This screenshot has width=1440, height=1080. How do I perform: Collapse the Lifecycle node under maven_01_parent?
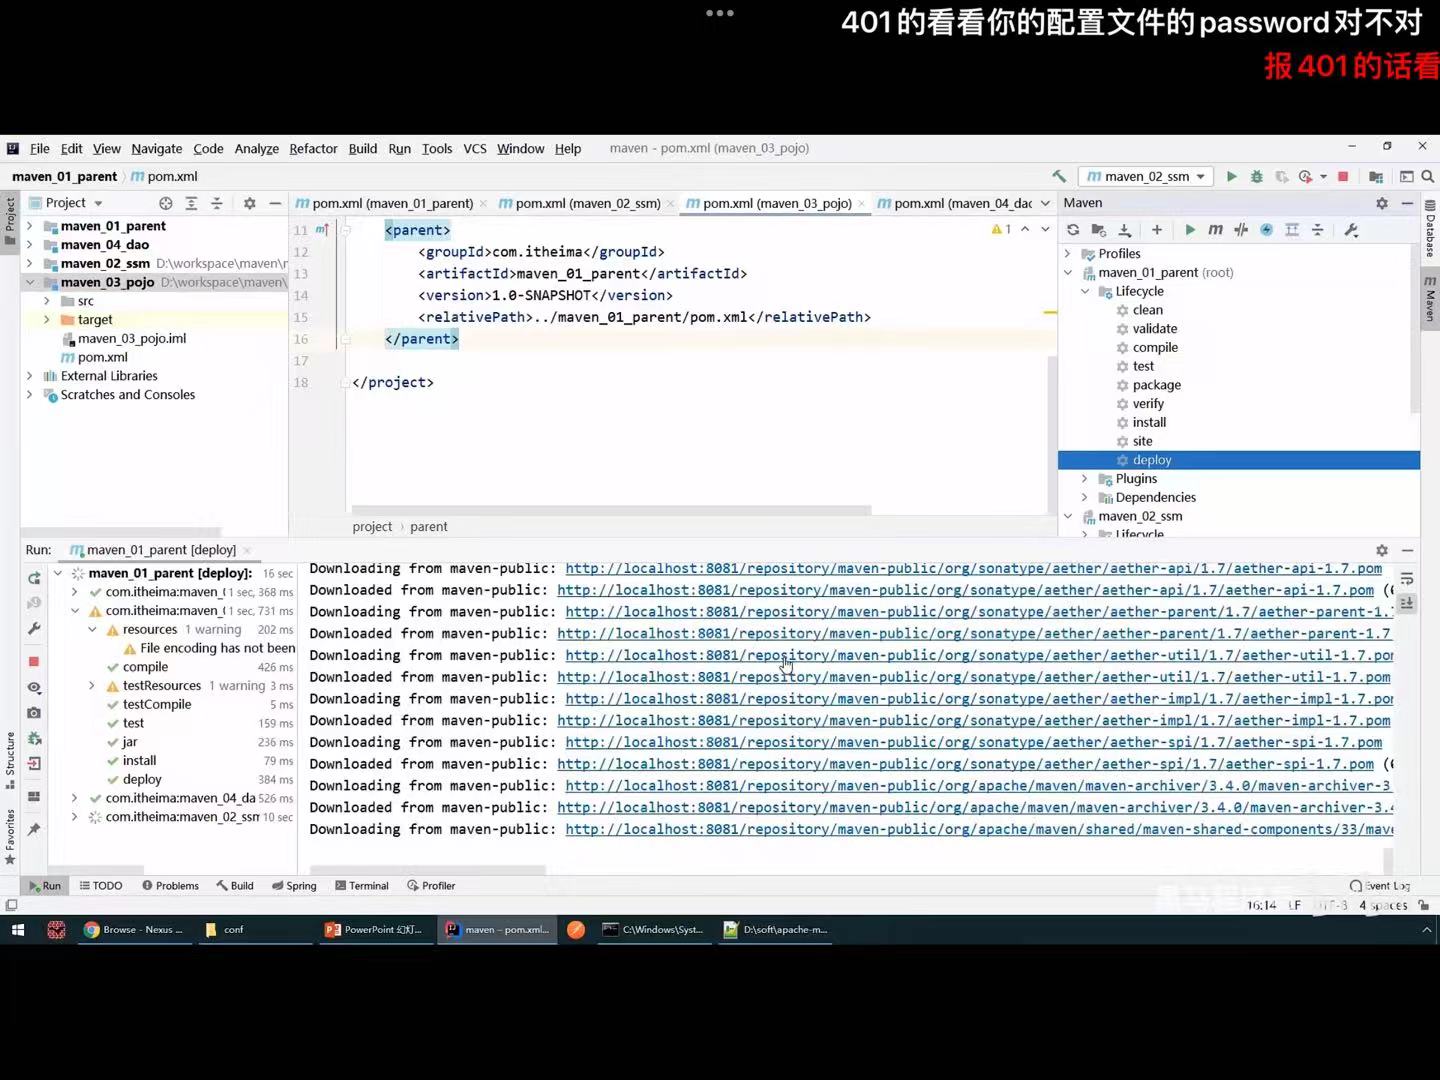[x=1085, y=291]
